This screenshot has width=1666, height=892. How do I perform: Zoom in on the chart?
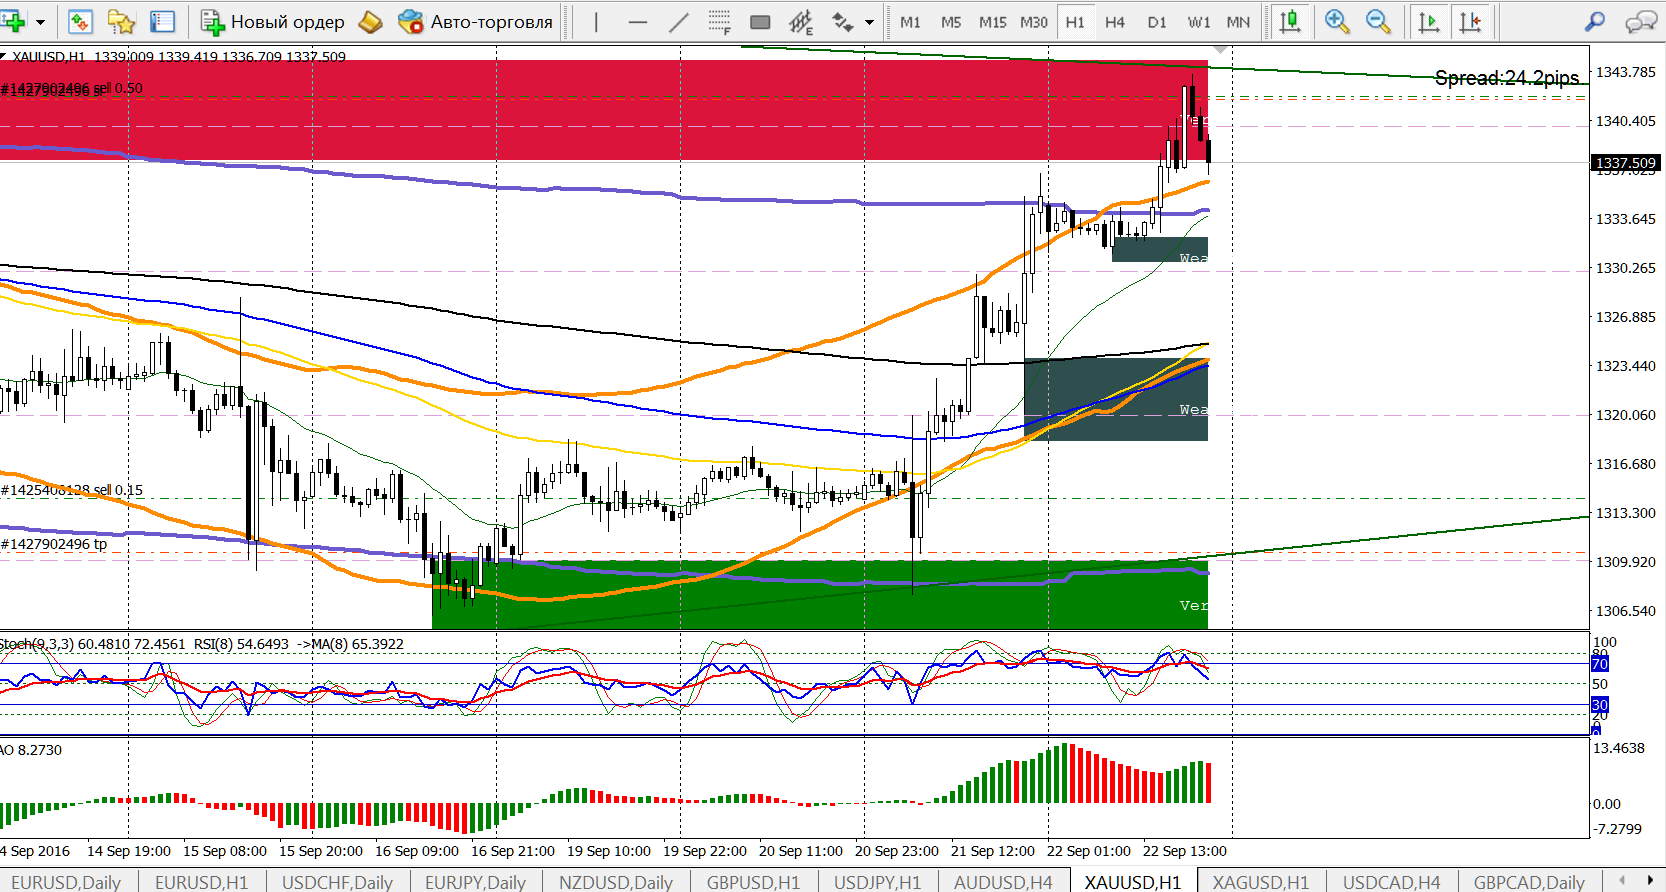pyautogui.click(x=1336, y=21)
